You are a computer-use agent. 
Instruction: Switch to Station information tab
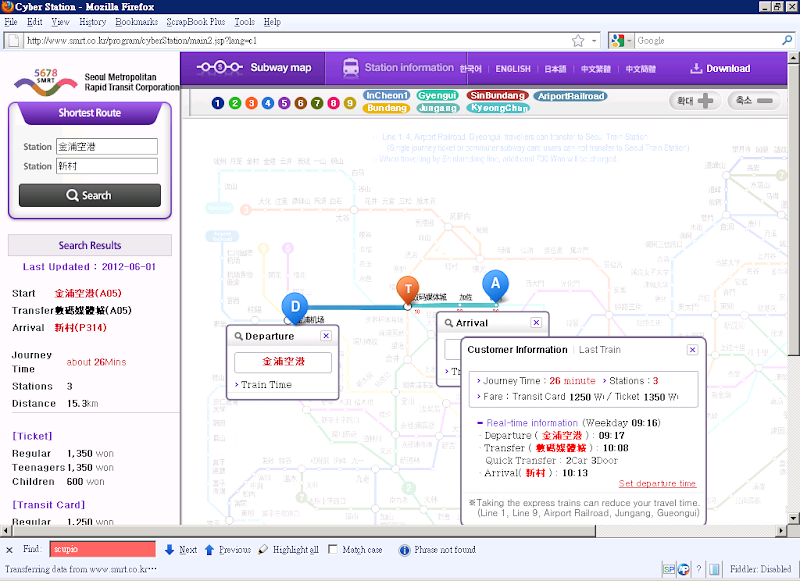pos(397,68)
